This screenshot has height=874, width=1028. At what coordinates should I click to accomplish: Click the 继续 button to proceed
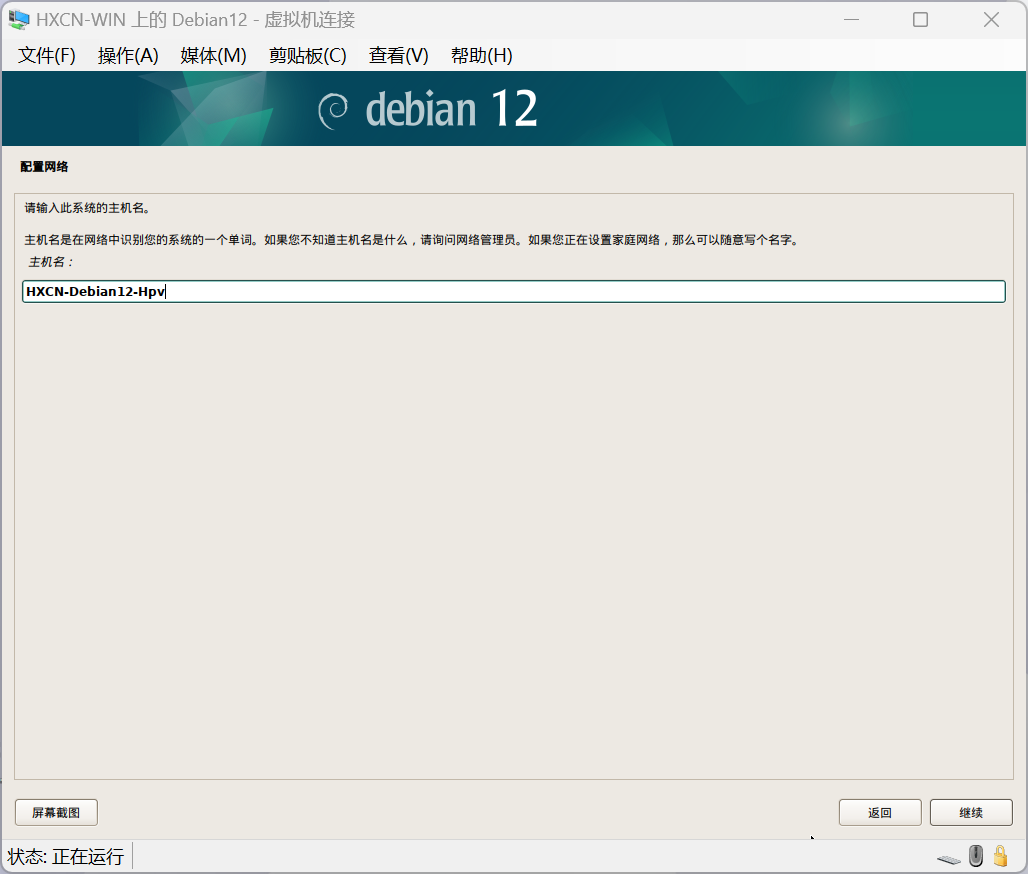pyautogui.click(x=971, y=812)
